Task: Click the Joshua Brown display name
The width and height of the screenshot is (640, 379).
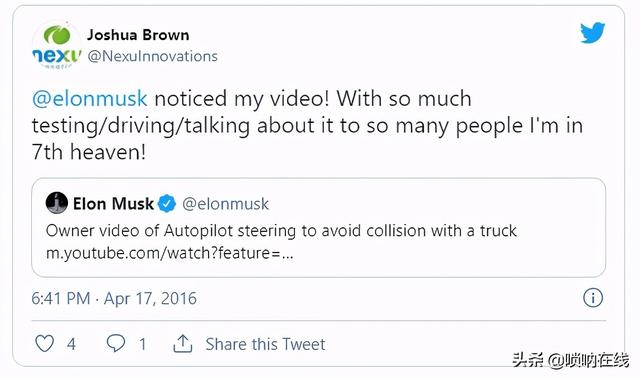Action: click(138, 35)
